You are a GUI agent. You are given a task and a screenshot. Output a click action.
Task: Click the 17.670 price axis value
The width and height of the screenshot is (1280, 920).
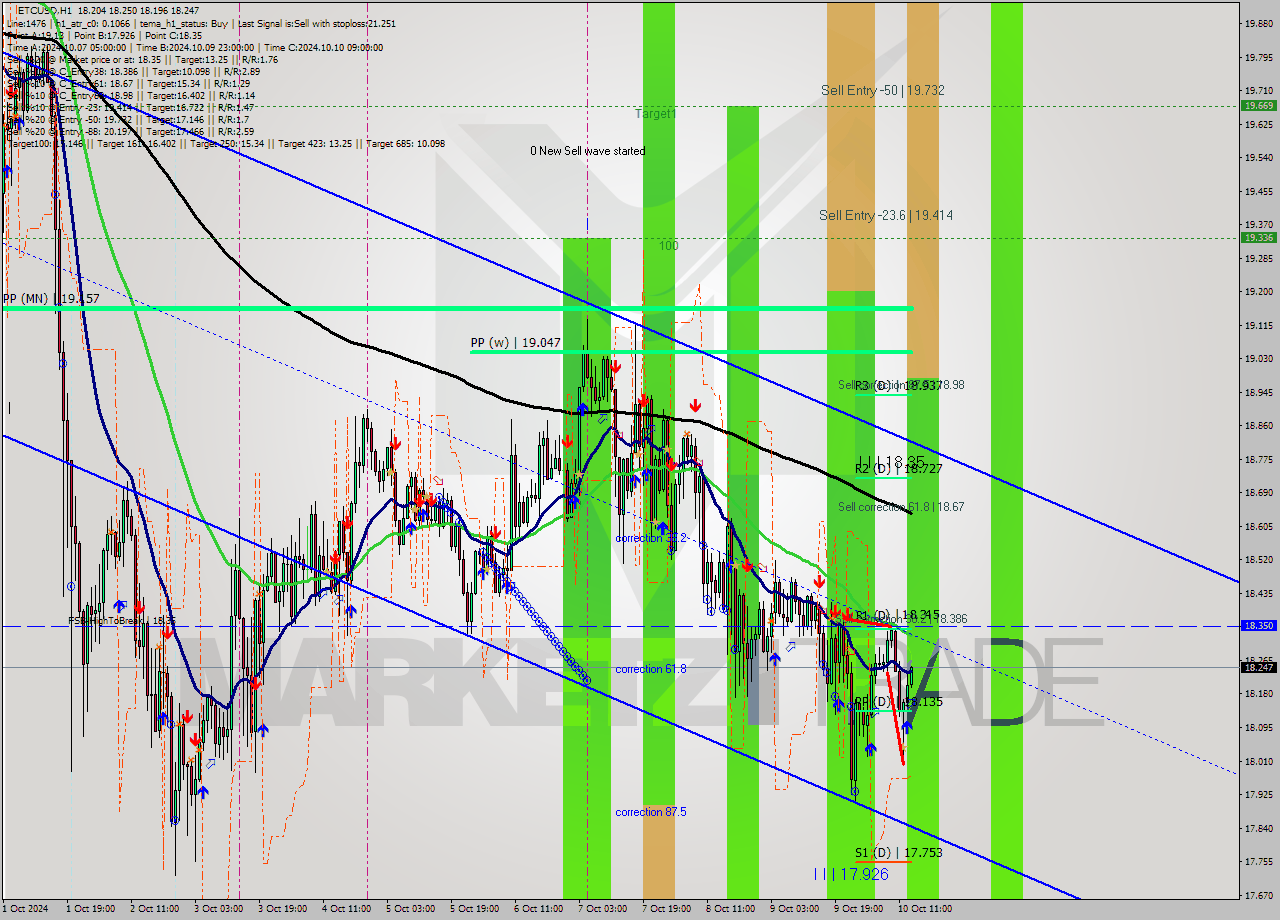(x=1258, y=895)
